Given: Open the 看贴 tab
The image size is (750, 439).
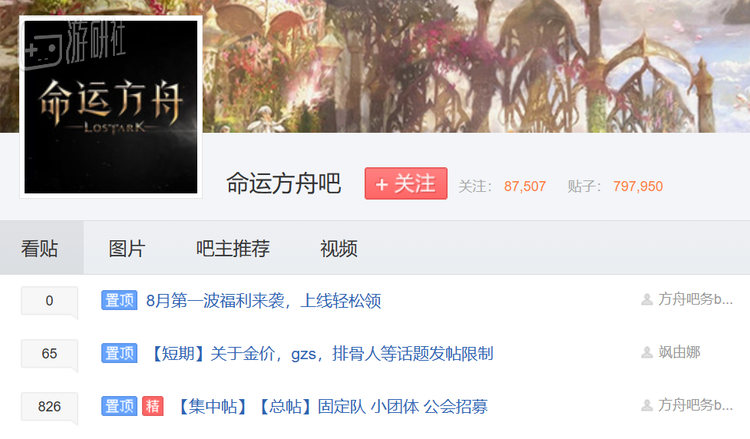Looking at the screenshot, I should 40,249.
